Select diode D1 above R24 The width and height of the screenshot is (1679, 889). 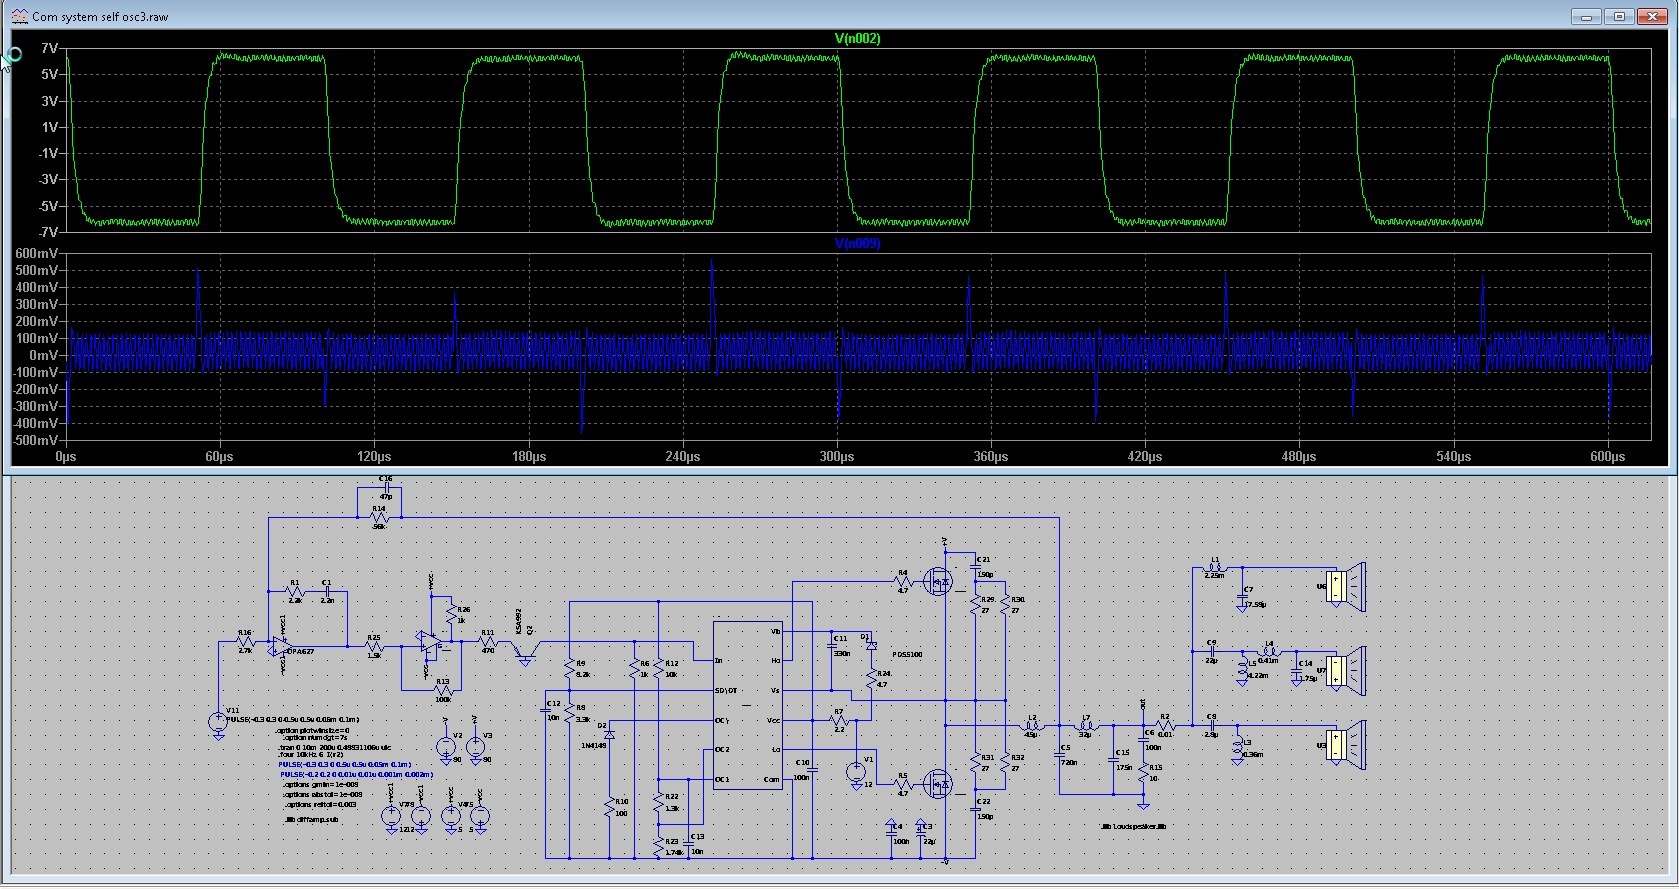[871, 646]
